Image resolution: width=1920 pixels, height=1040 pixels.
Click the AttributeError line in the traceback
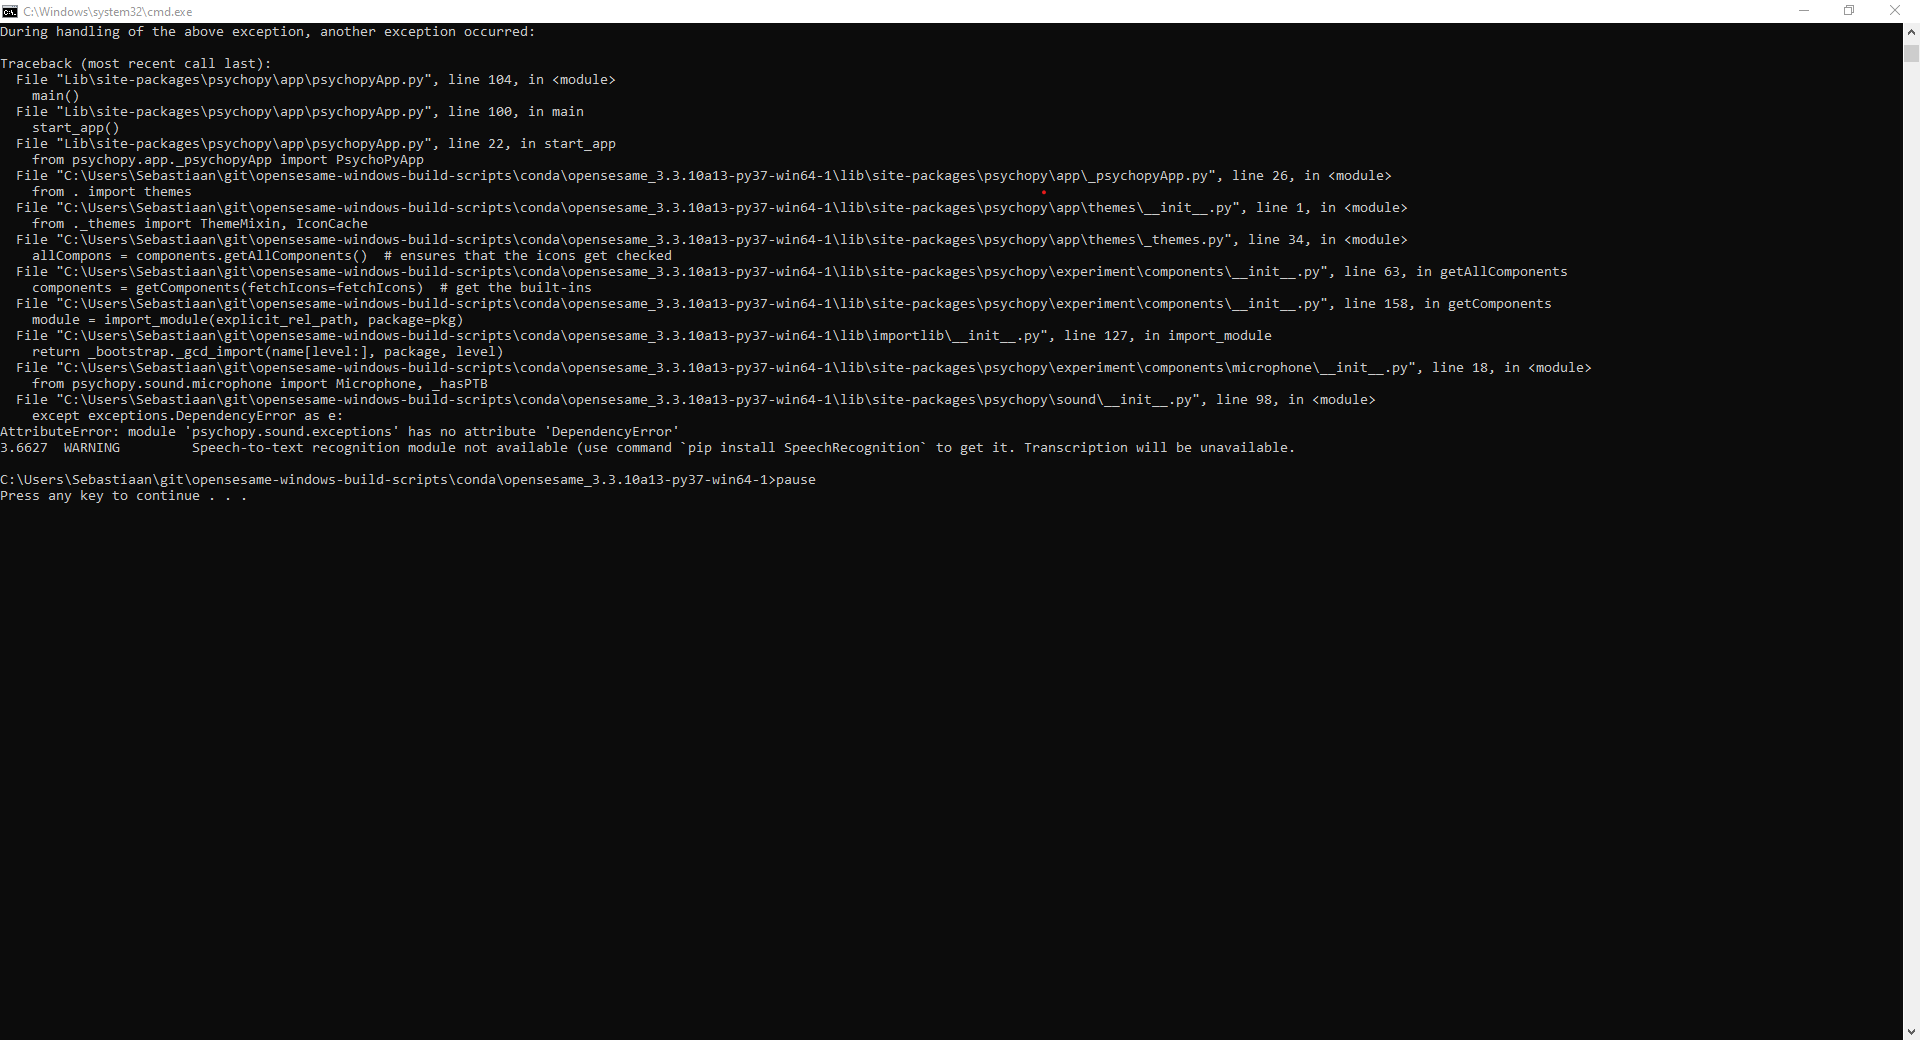(x=339, y=431)
